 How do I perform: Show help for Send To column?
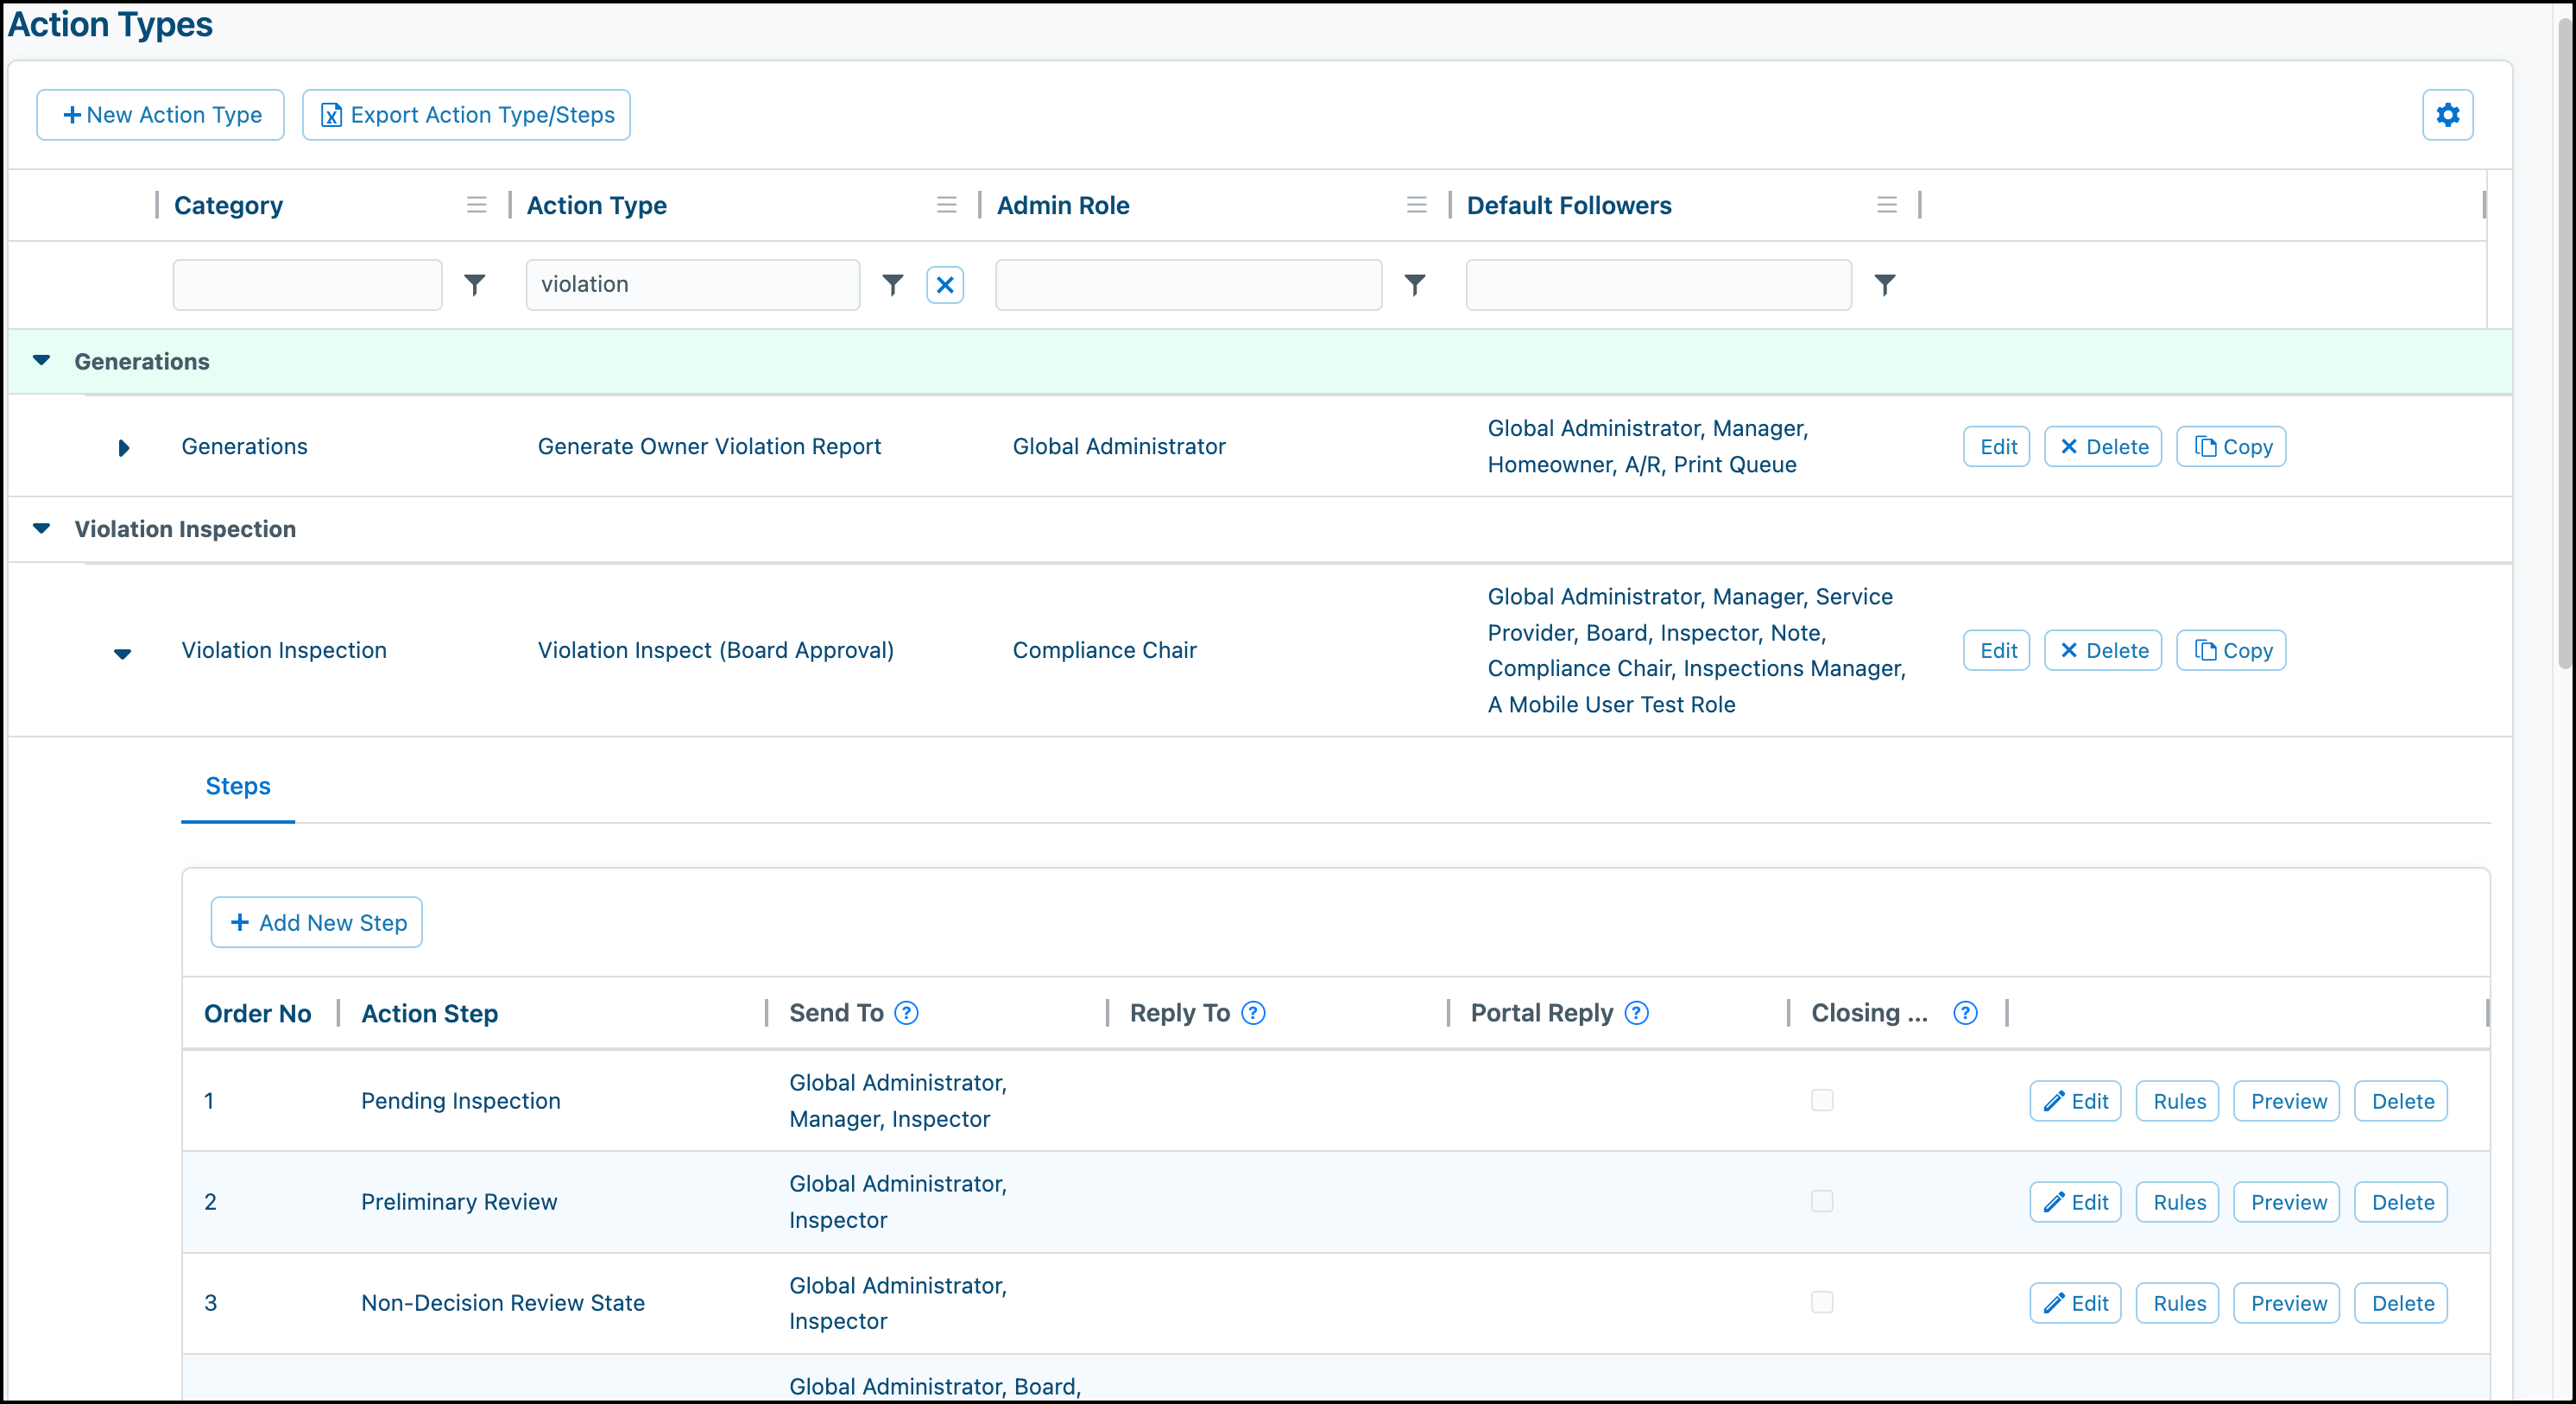click(906, 1013)
